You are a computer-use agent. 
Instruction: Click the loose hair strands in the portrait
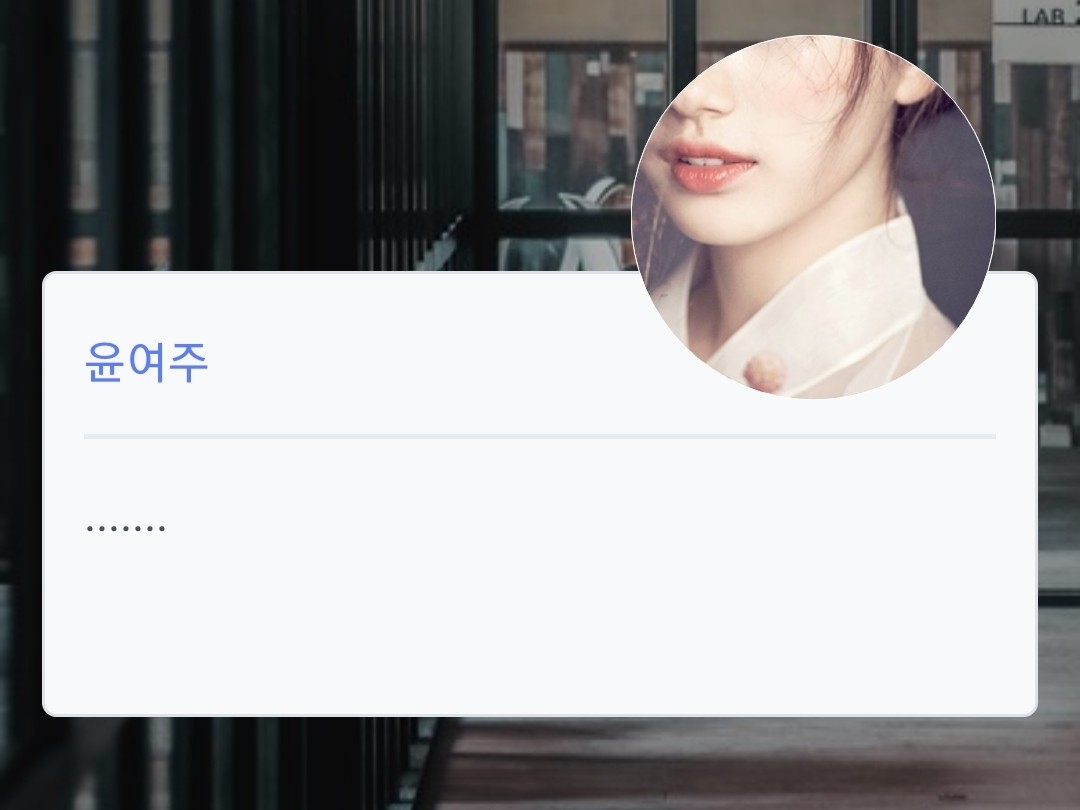pos(842,96)
